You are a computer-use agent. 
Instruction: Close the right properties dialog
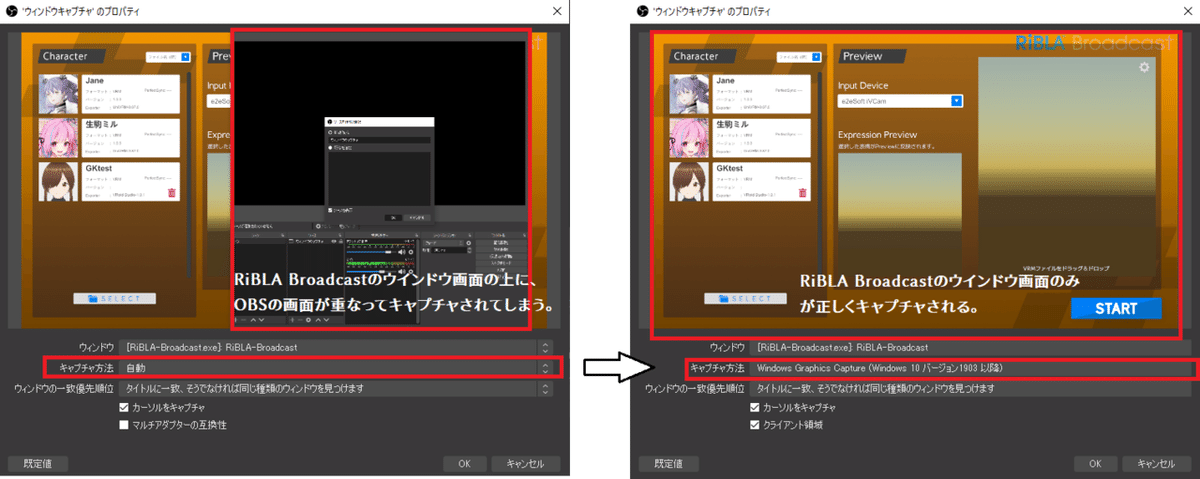click(1188, 9)
